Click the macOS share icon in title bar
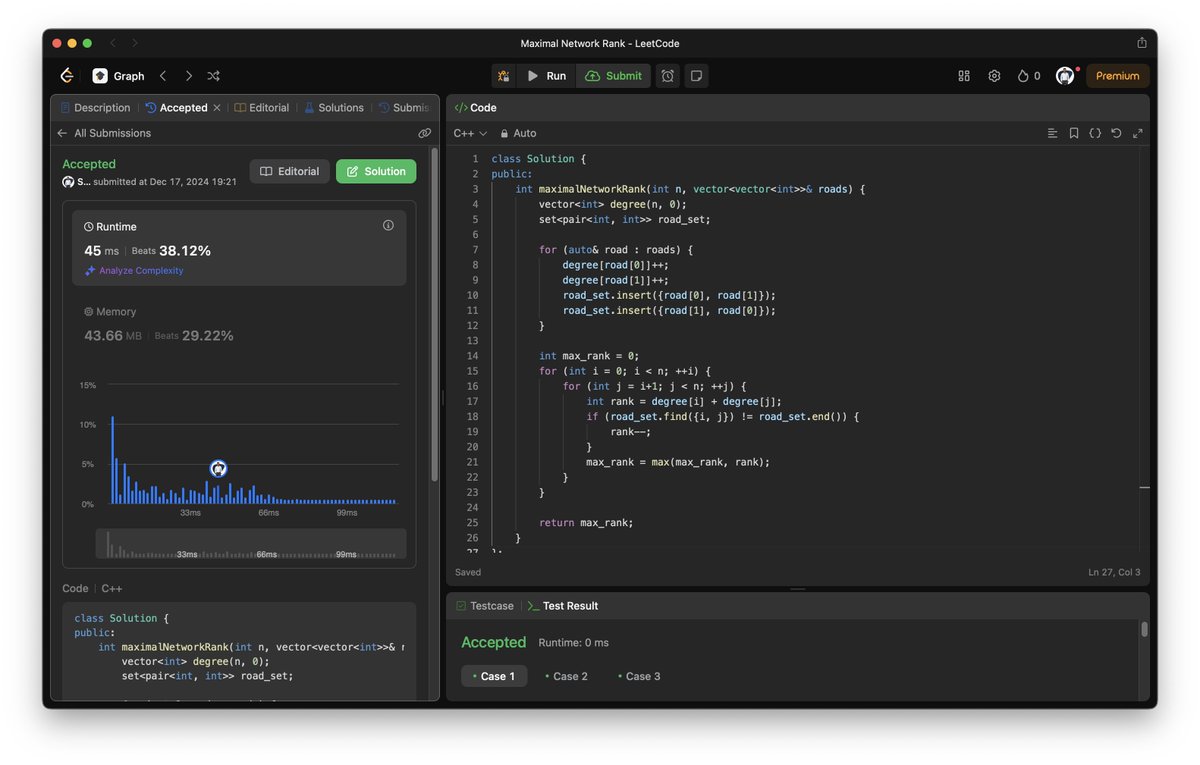The width and height of the screenshot is (1200, 765). [1142, 43]
